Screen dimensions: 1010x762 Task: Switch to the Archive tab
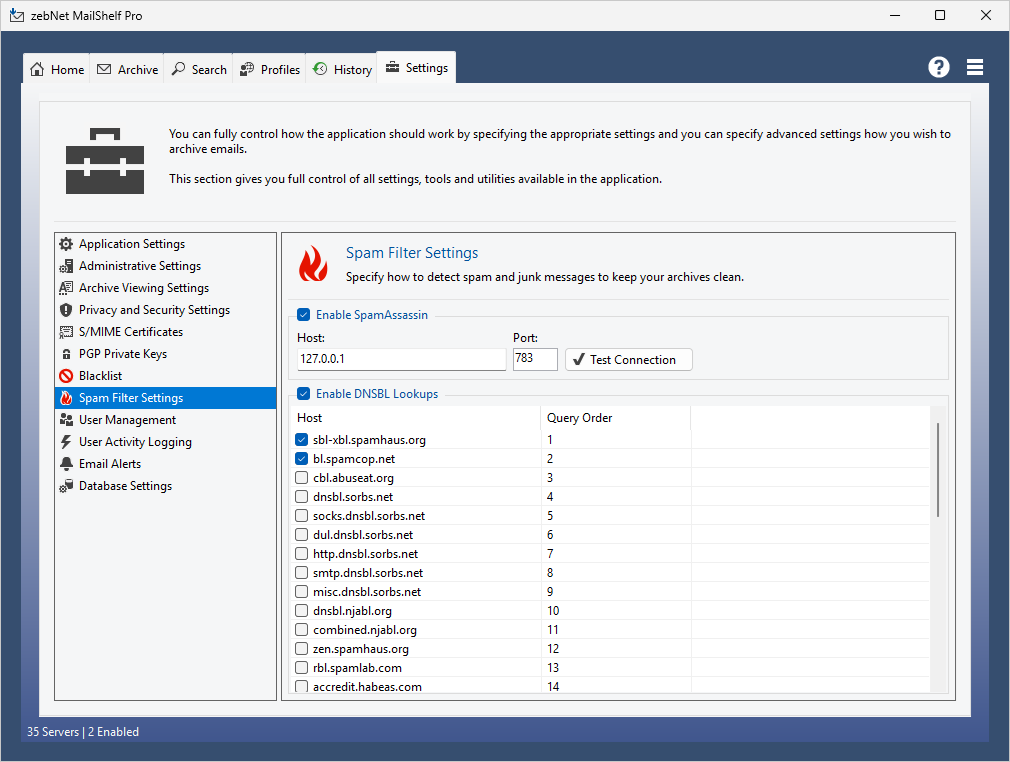click(128, 69)
